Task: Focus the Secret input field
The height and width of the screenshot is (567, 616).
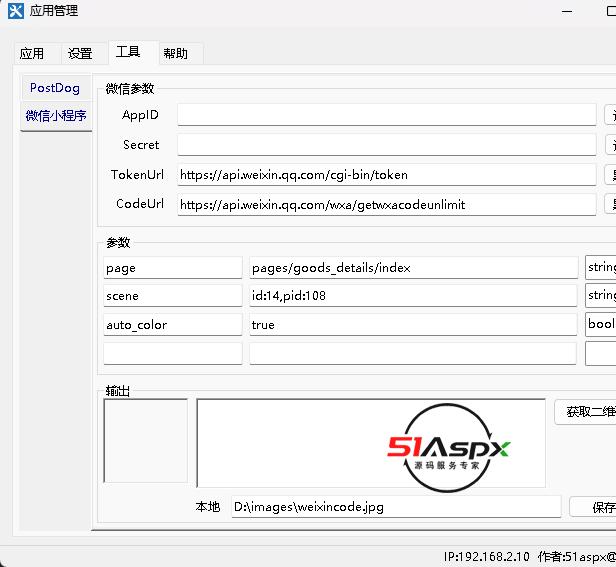Action: [x=387, y=145]
